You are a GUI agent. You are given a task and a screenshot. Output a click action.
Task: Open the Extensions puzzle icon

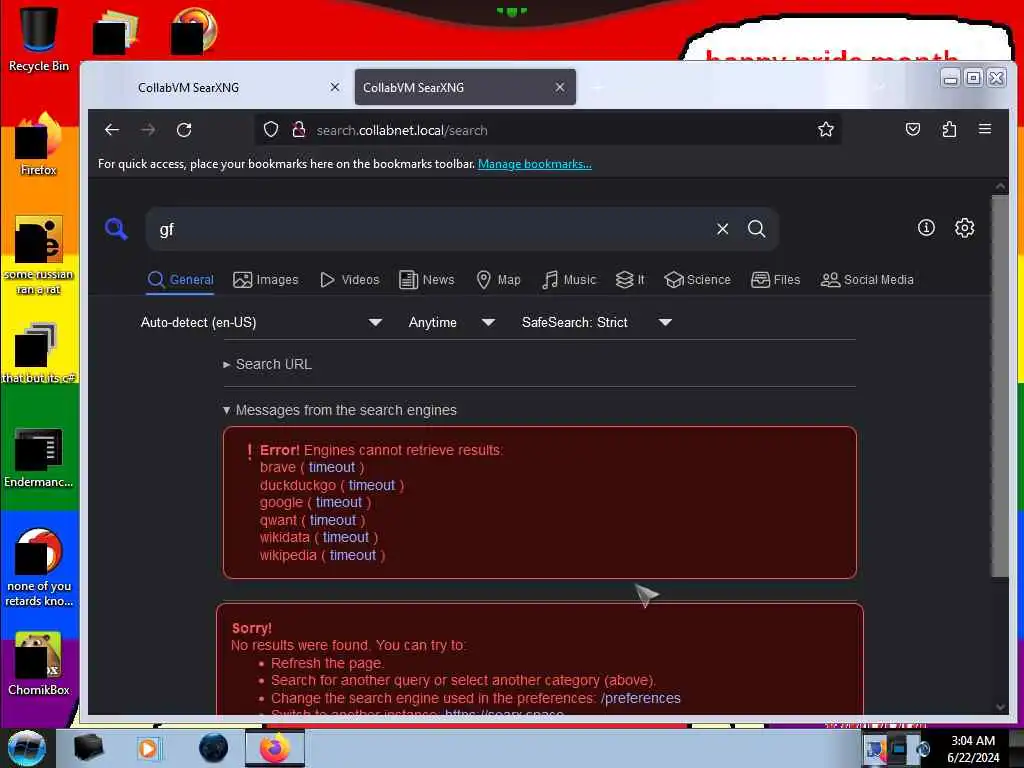[x=950, y=129]
